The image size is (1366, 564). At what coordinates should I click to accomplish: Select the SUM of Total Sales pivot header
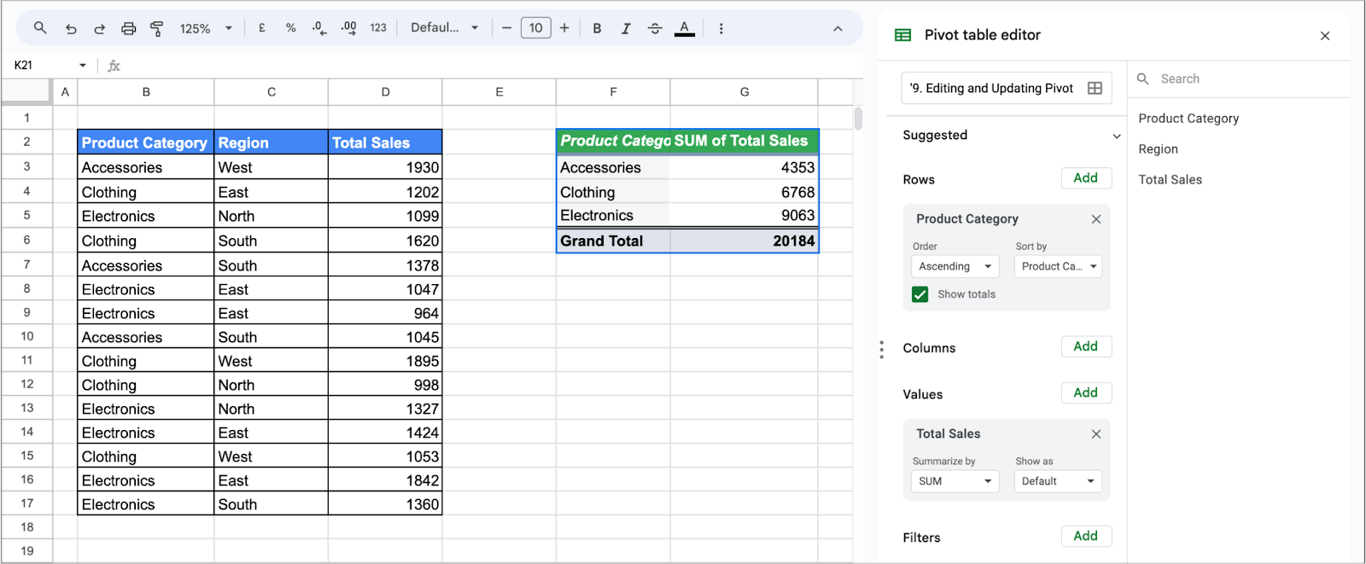744,141
